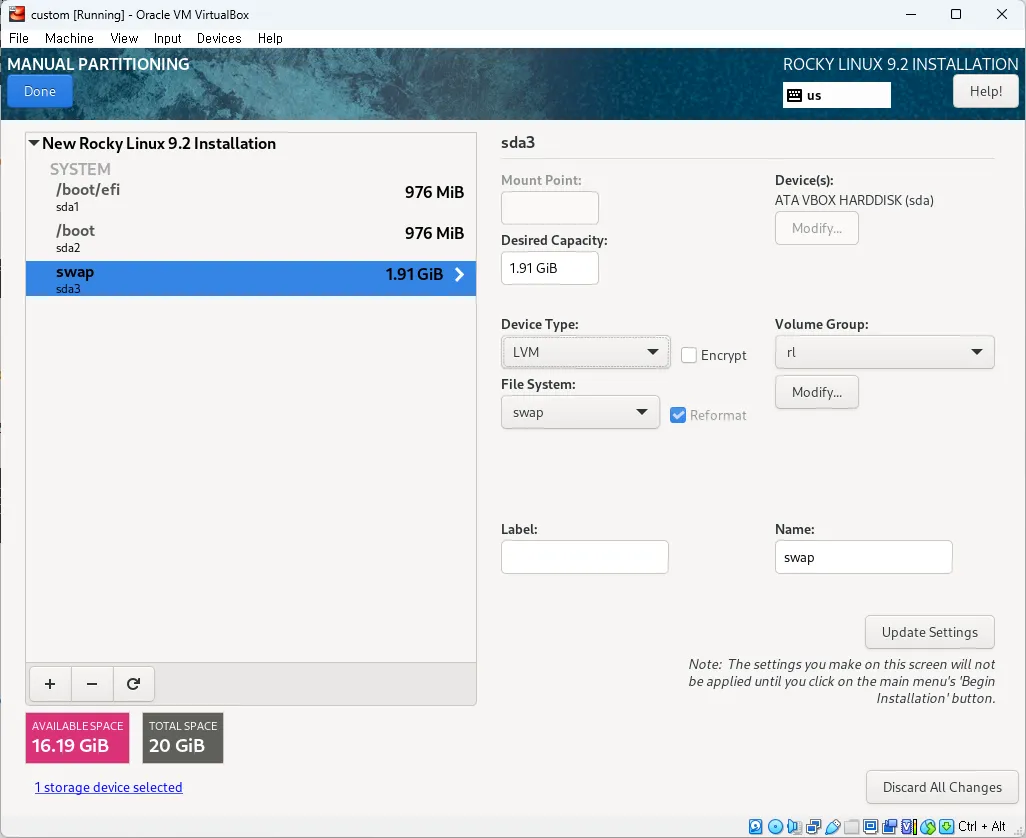Click the AVAILABLE SPACE 16.19 GiB box
This screenshot has width=1026, height=838.
click(77, 737)
